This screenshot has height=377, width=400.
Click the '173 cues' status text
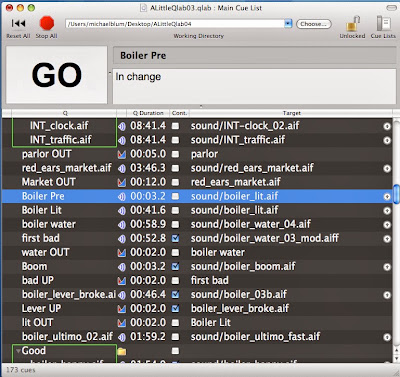click(21, 370)
